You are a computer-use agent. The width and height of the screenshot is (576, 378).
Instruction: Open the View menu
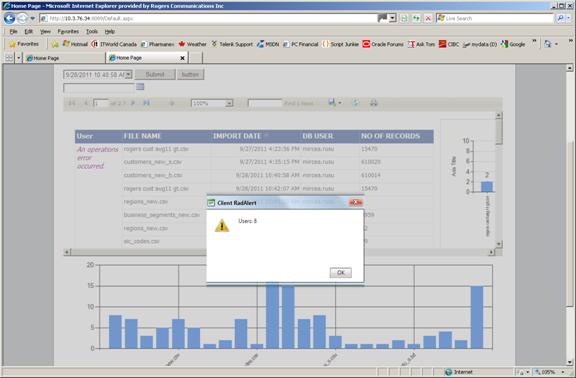pyautogui.click(x=45, y=32)
